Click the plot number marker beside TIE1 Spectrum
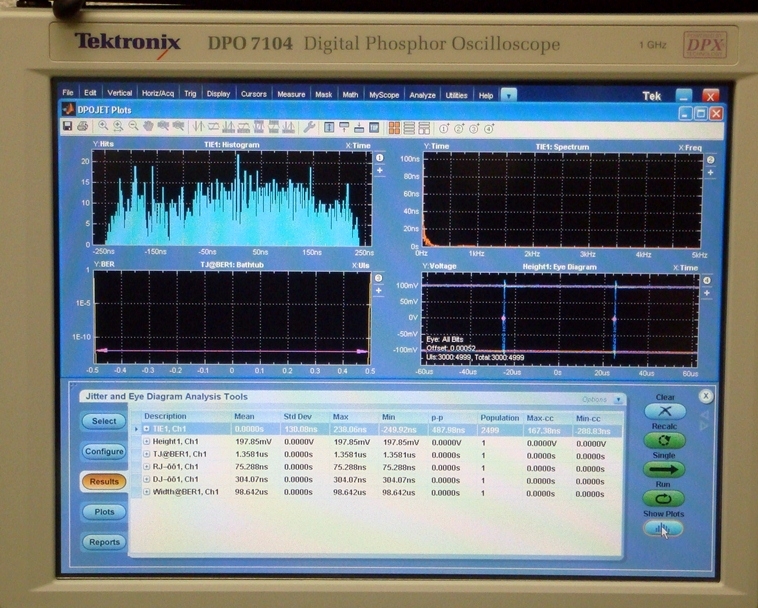 pyautogui.click(x=710, y=160)
